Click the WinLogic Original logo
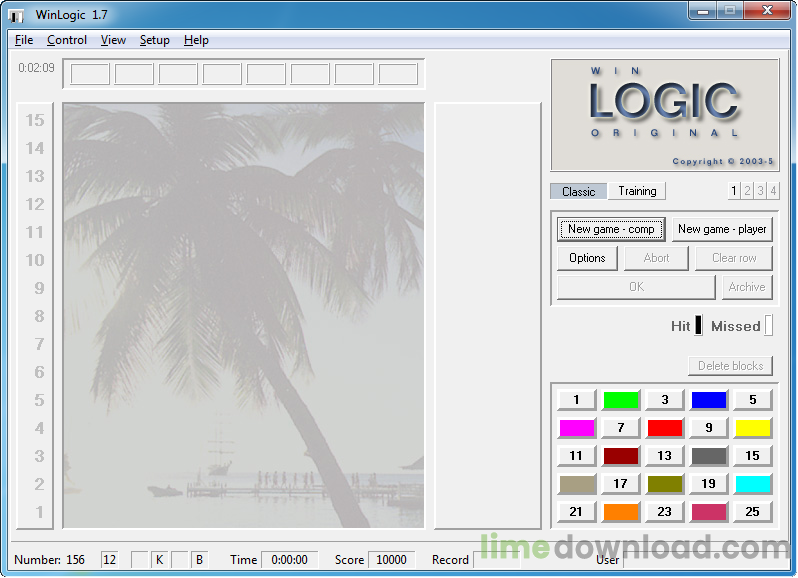 [665, 115]
